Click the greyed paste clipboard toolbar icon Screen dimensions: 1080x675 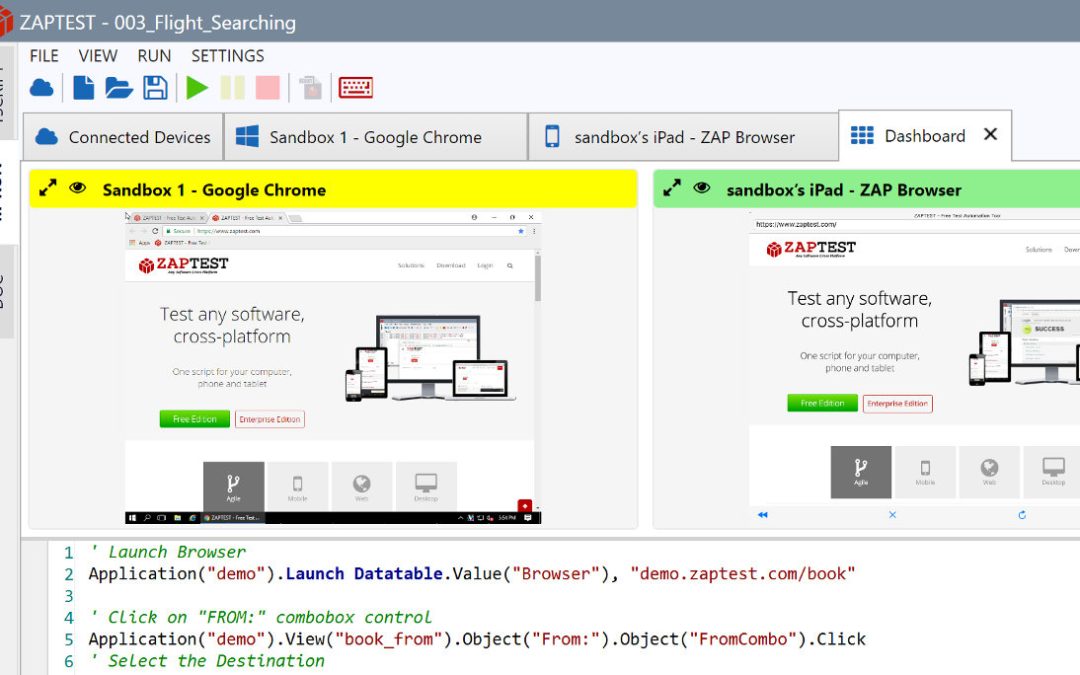pos(311,87)
